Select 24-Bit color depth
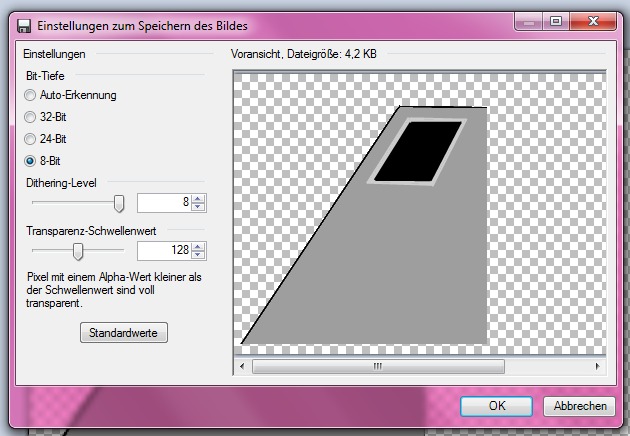Screen dimensions: 630x436 (x=45, y=139)
